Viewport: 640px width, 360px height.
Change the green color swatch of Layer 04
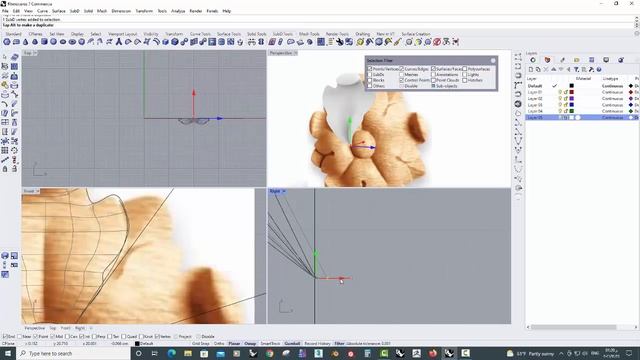point(571,111)
